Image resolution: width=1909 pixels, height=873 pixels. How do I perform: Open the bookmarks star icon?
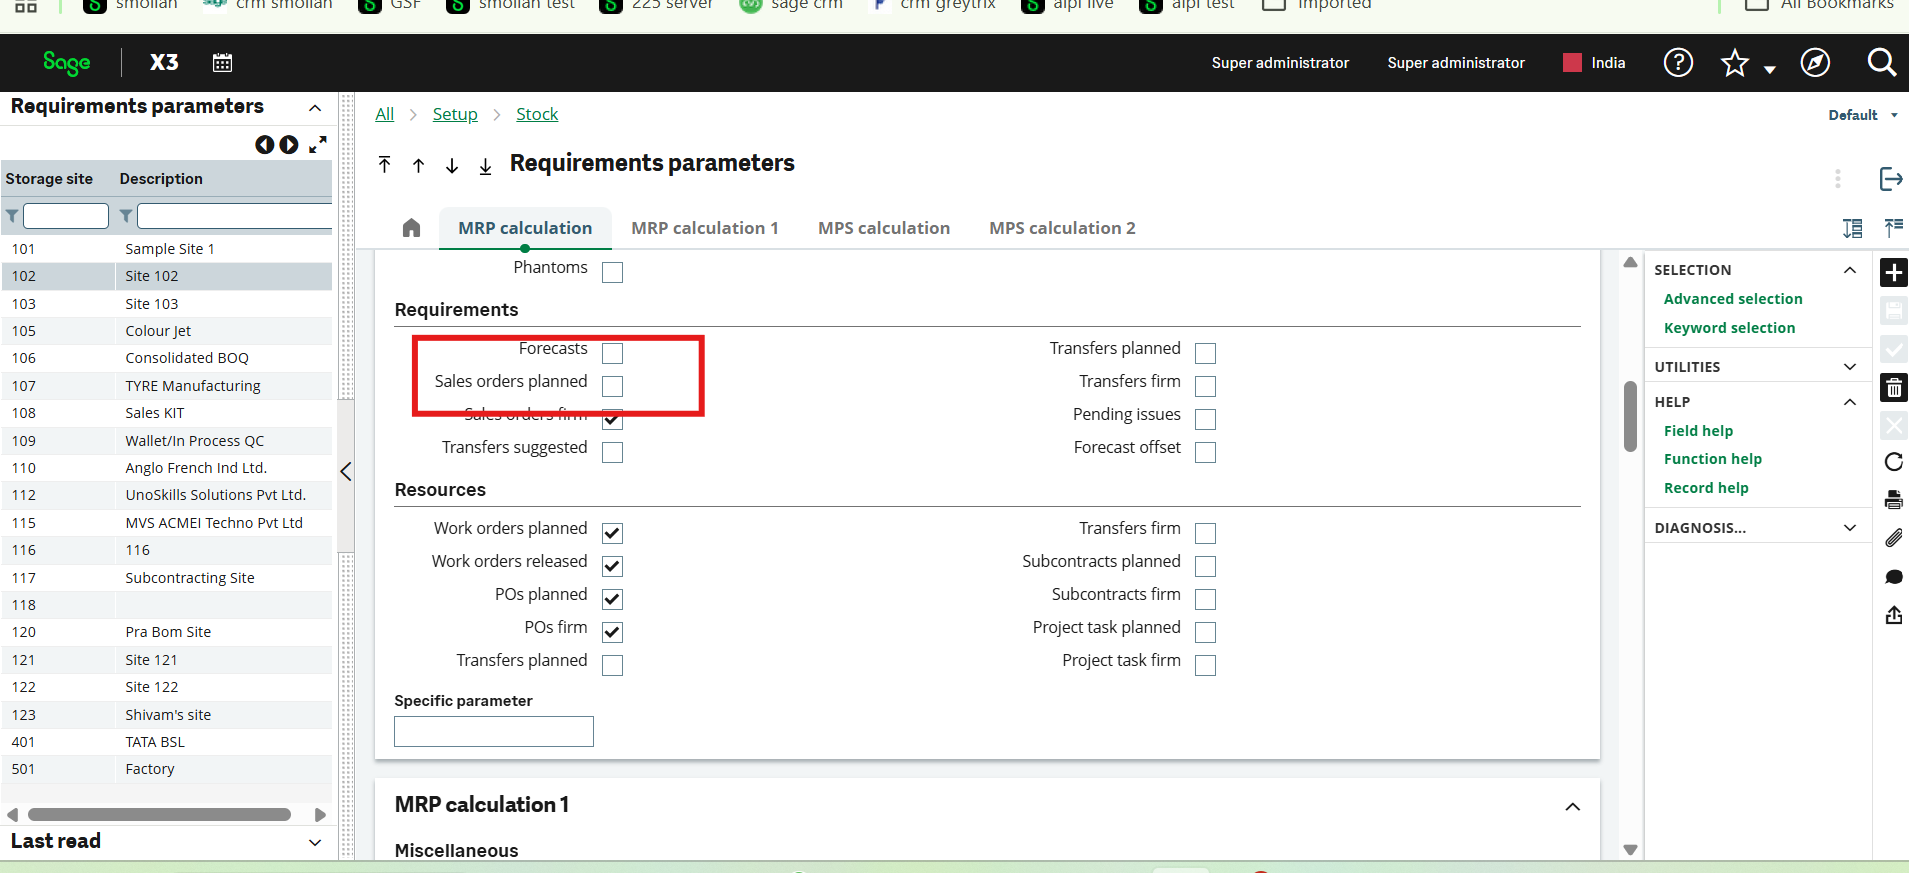[1735, 63]
